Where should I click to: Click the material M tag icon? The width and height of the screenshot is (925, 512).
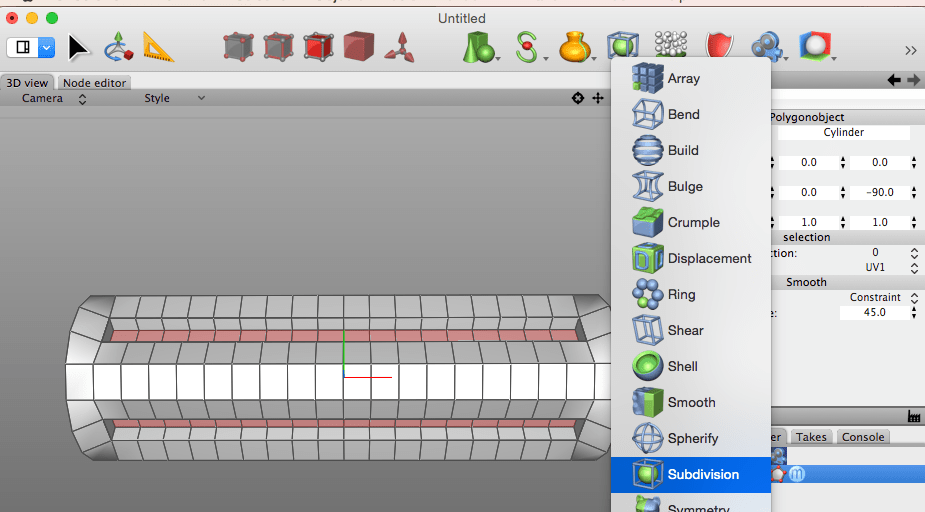pyautogui.click(x=797, y=474)
